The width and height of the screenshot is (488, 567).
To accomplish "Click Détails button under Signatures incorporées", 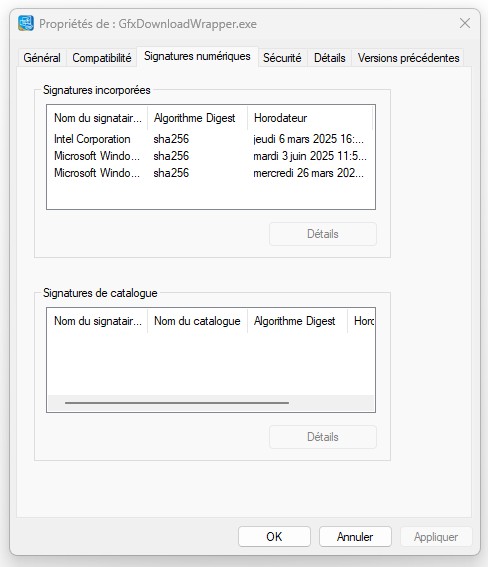I will [x=323, y=234].
